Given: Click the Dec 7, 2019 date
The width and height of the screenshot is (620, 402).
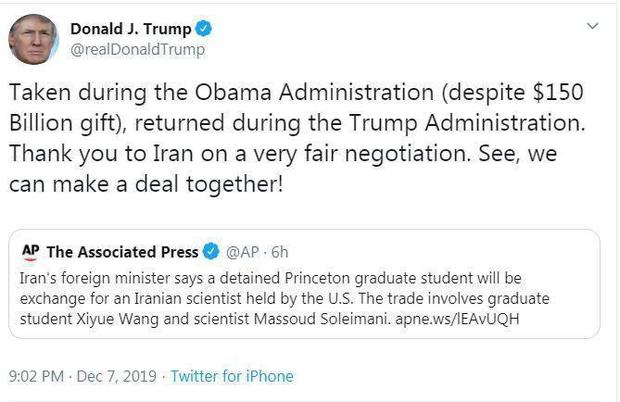Looking at the screenshot, I should tap(116, 377).
